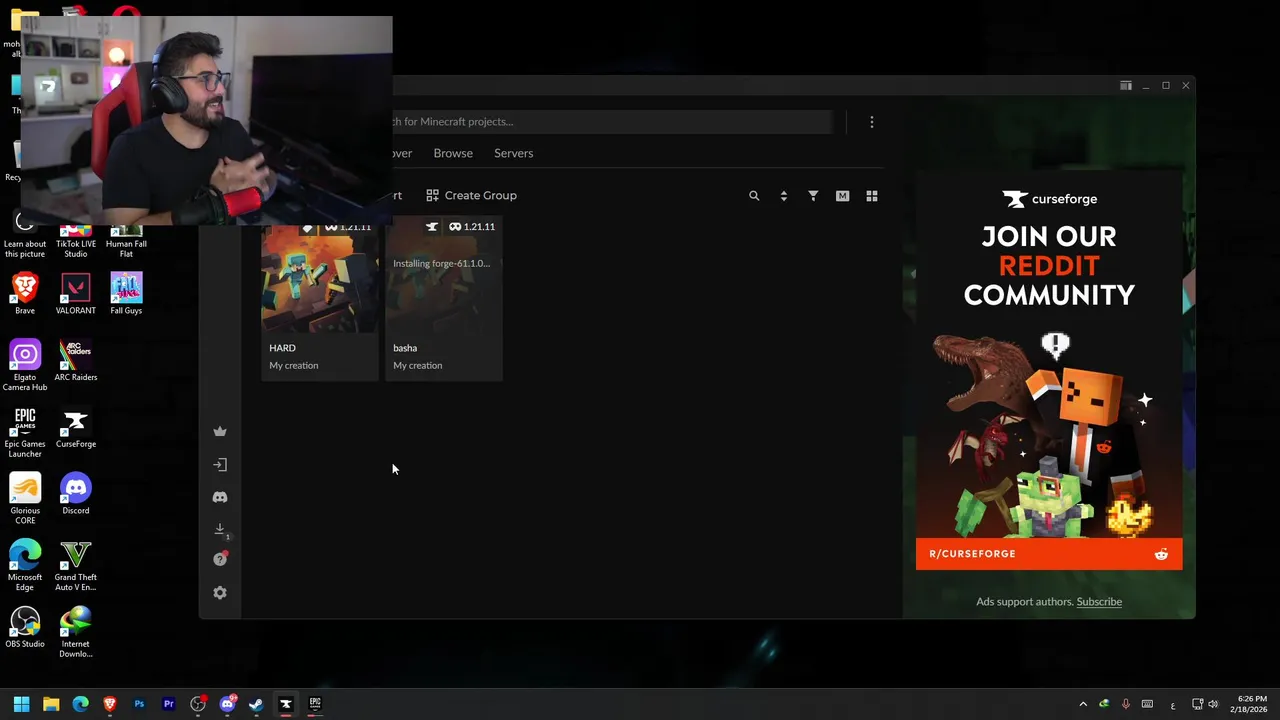Open the settings gear in CurseForge sidebar
Screen dimensions: 1280x720
[220, 593]
